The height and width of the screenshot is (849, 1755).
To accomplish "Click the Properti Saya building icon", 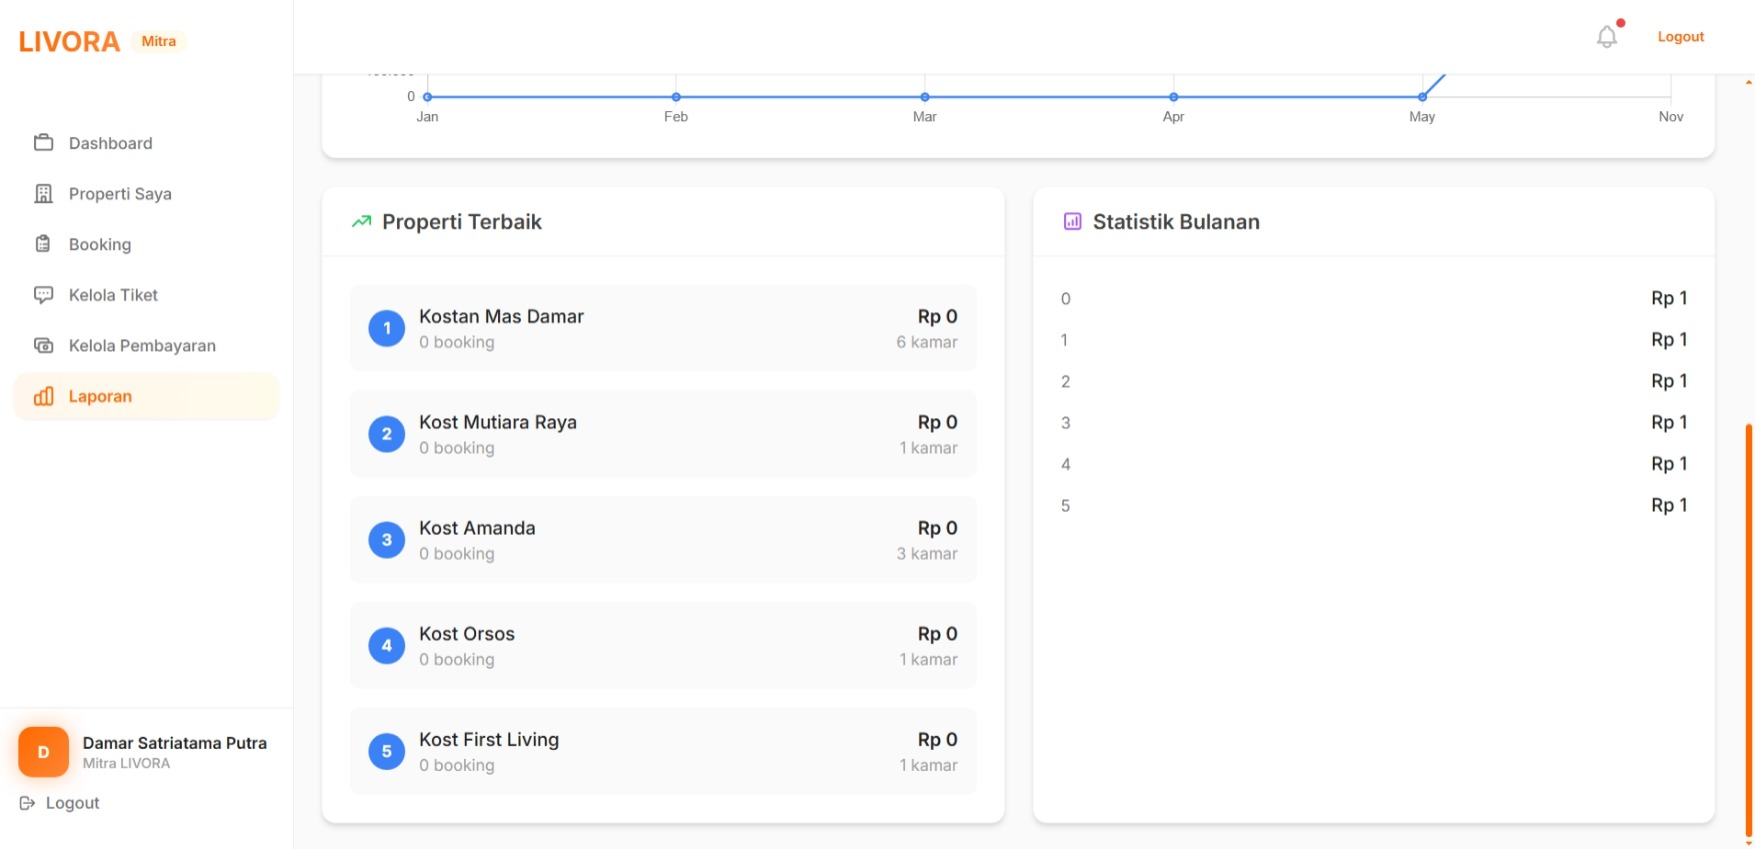I will [43, 194].
